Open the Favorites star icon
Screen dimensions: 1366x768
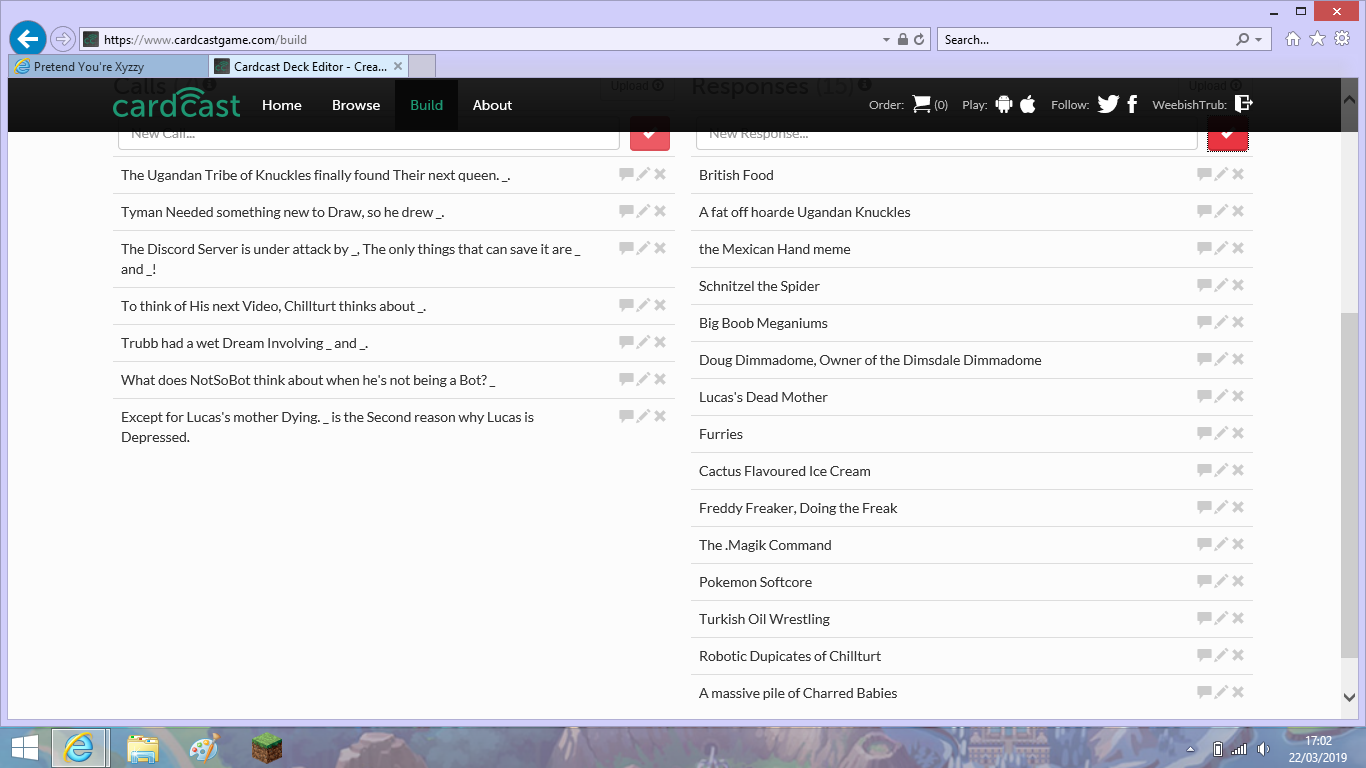coord(1317,39)
